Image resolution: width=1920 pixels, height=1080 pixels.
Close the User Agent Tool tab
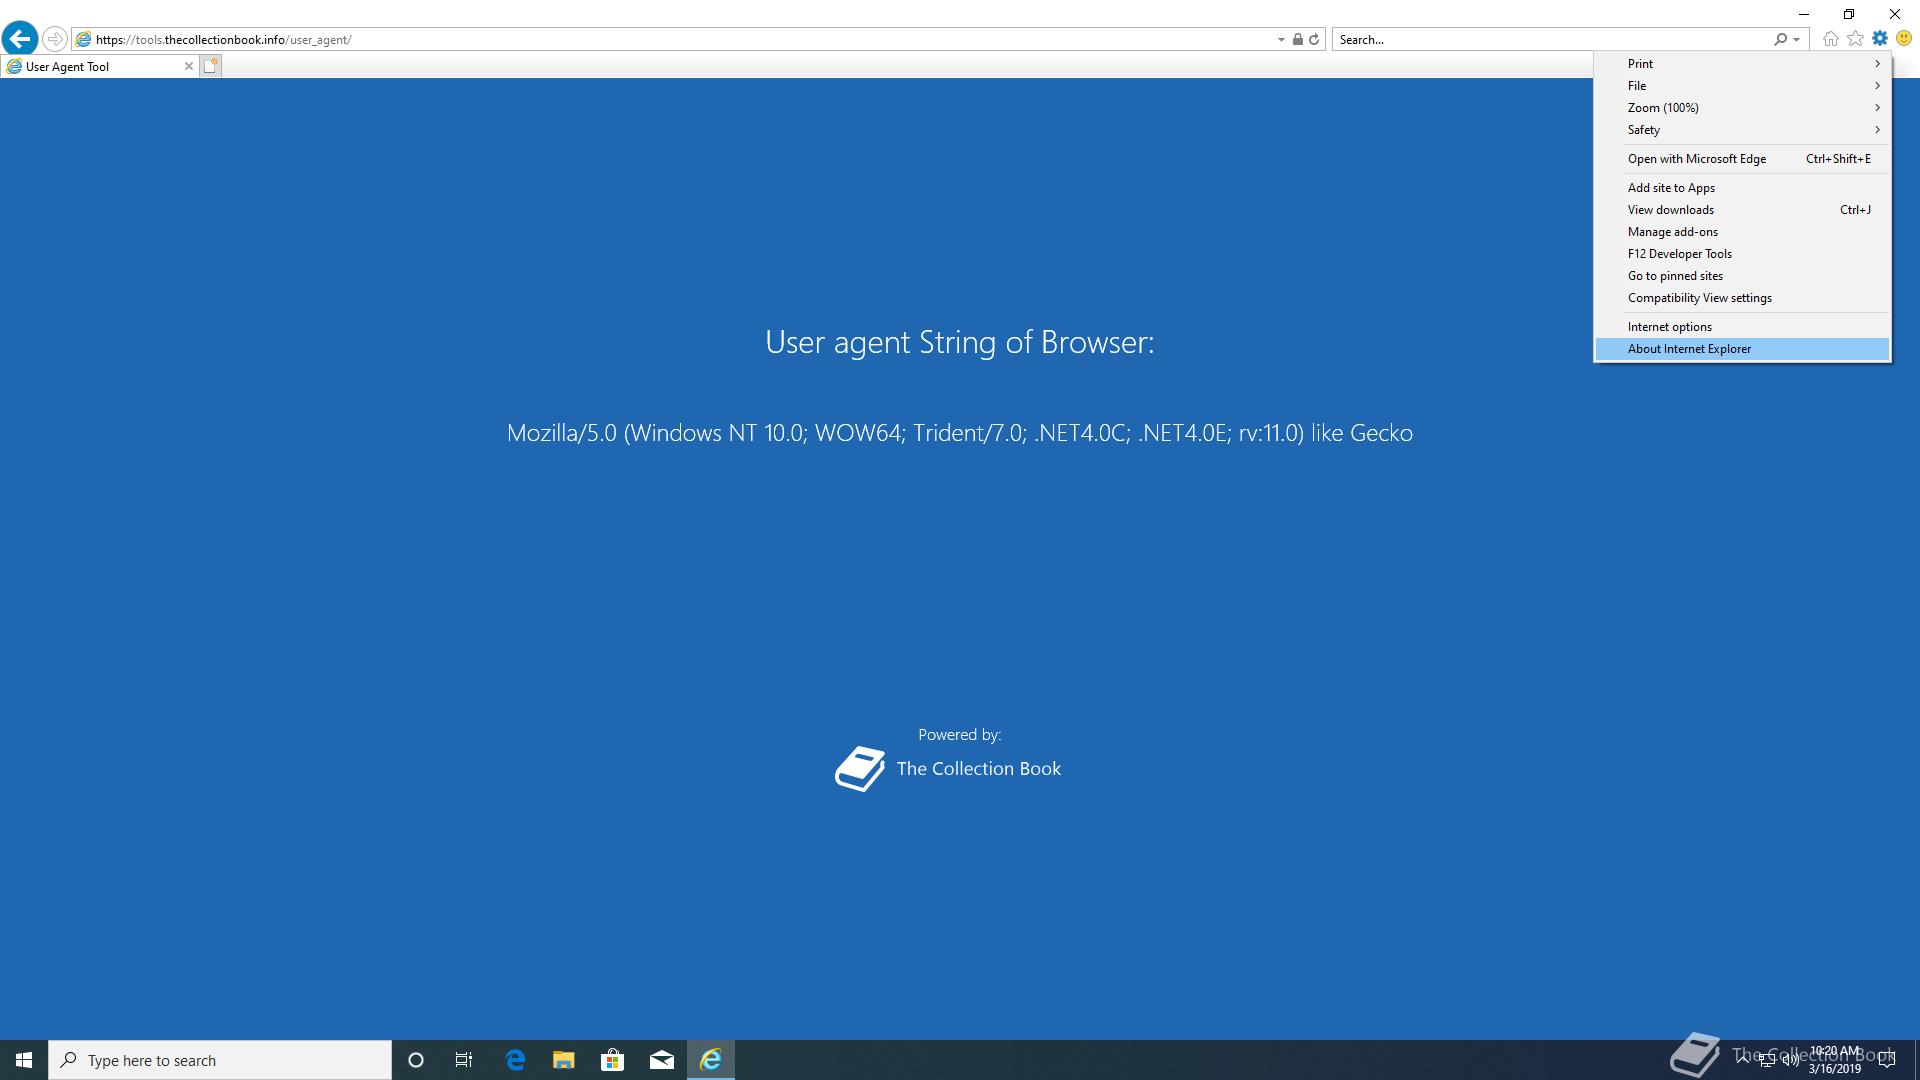point(188,66)
